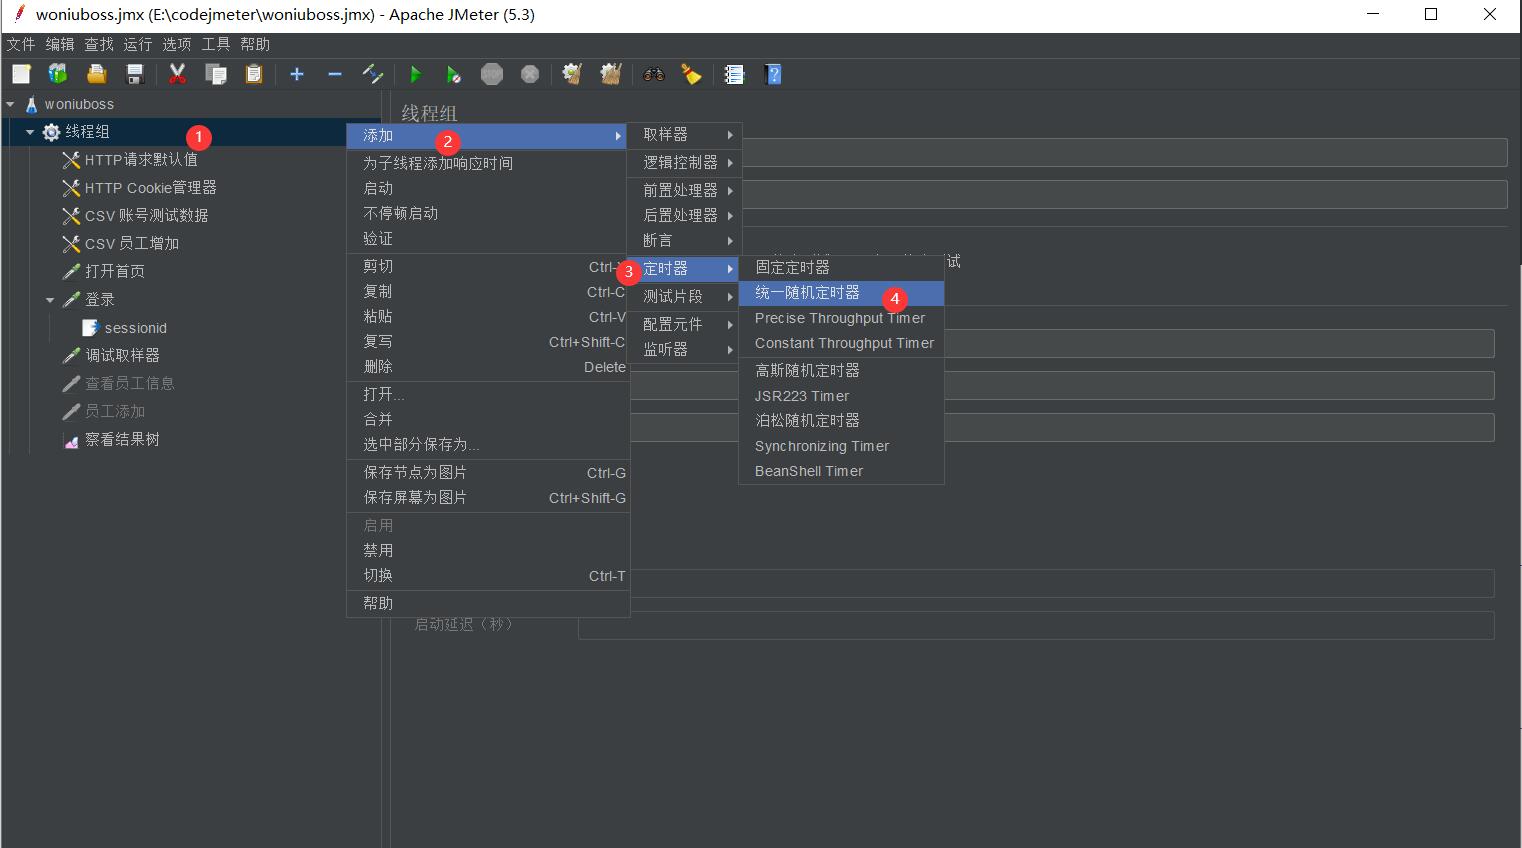1522x848 pixels.
Task: Click the Clear All results brooms icon
Action: (x=611, y=74)
